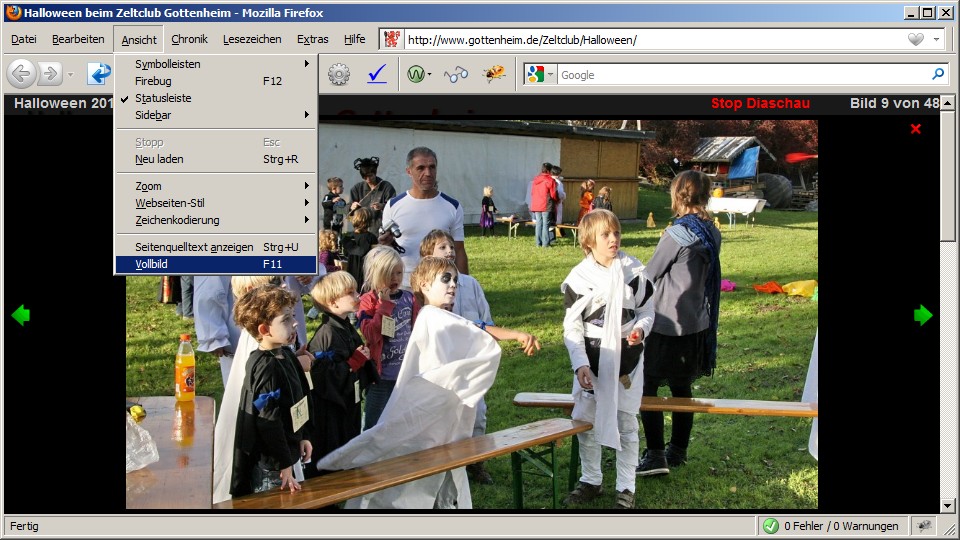Screen dimensions: 960x540
Task: Close the slideshow with the red X
Action: (x=915, y=129)
